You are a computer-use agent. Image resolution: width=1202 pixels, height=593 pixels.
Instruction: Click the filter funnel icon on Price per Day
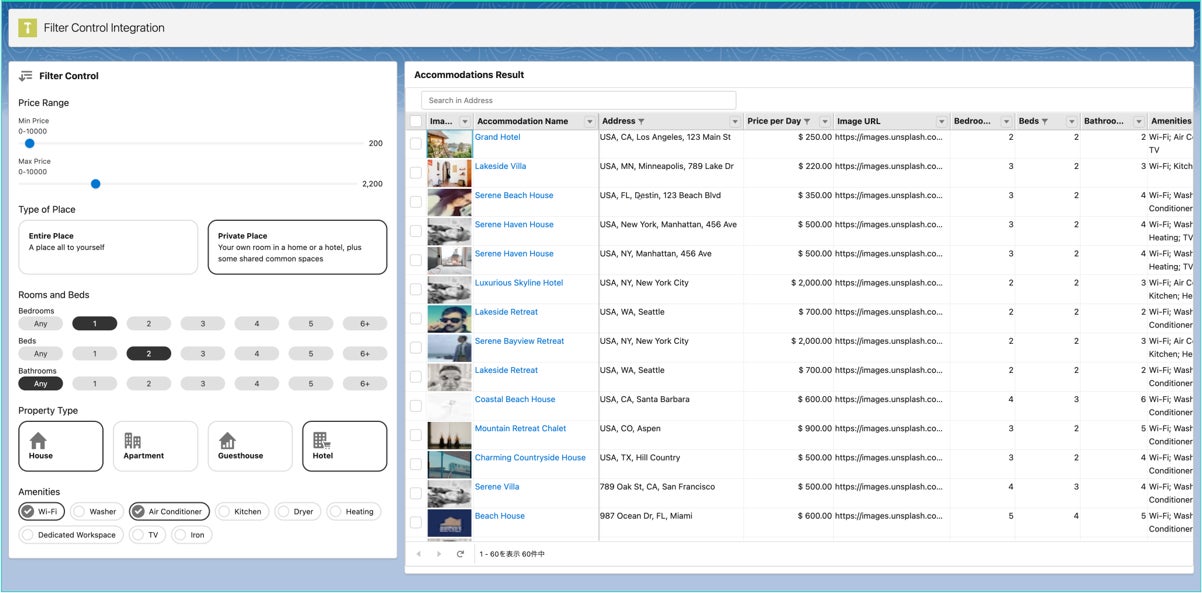click(x=807, y=121)
